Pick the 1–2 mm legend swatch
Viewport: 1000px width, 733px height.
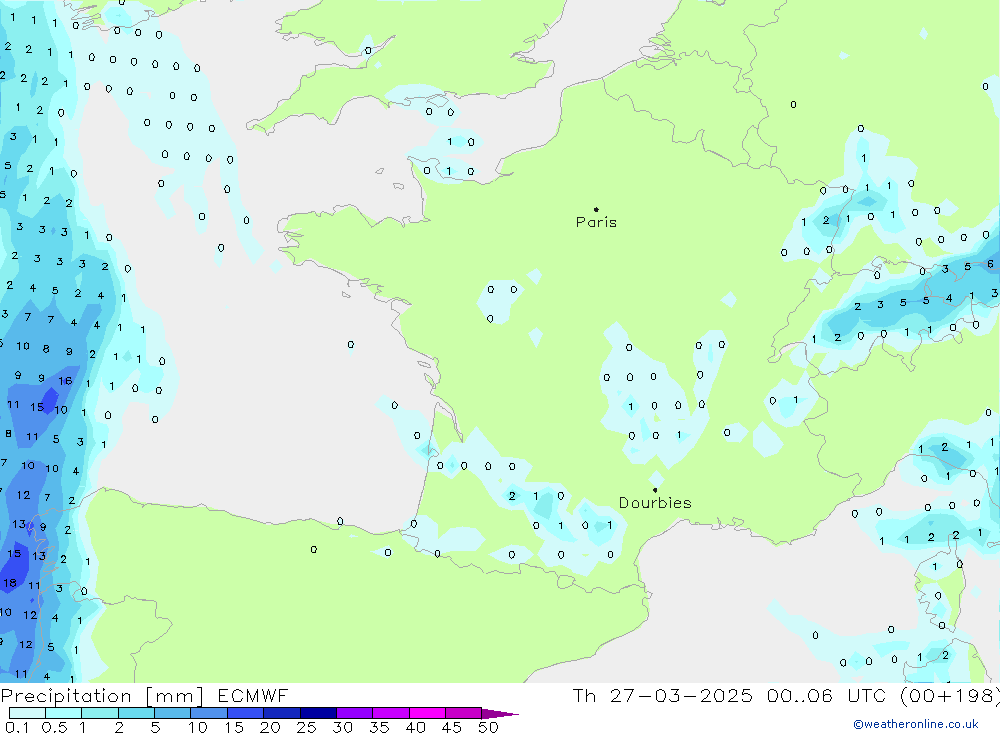click(99, 713)
